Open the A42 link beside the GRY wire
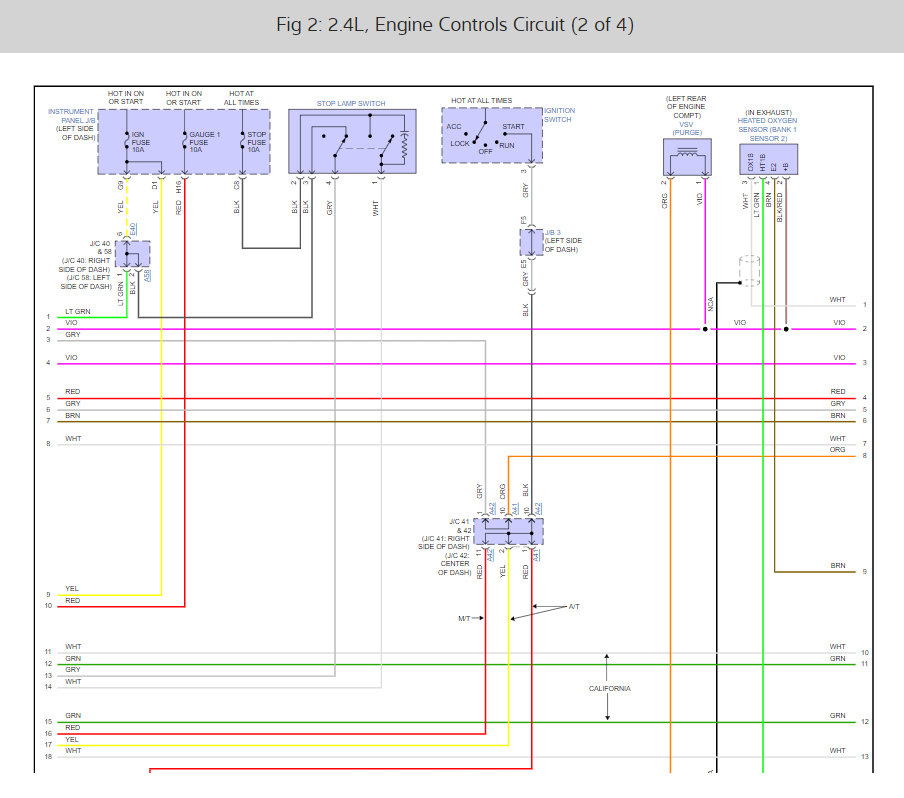The width and height of the screenshot is (904, 798). [x=492, y=508]
